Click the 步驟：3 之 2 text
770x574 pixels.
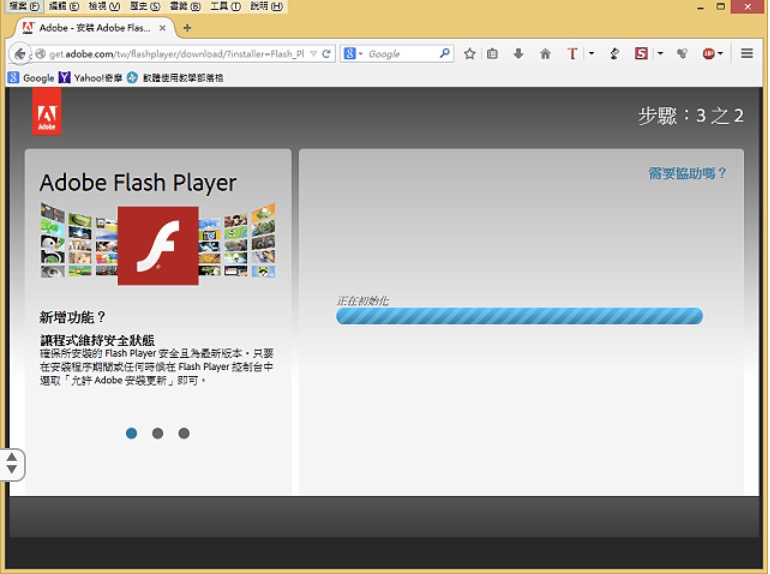pyautogui.click(x=690, y=116)
